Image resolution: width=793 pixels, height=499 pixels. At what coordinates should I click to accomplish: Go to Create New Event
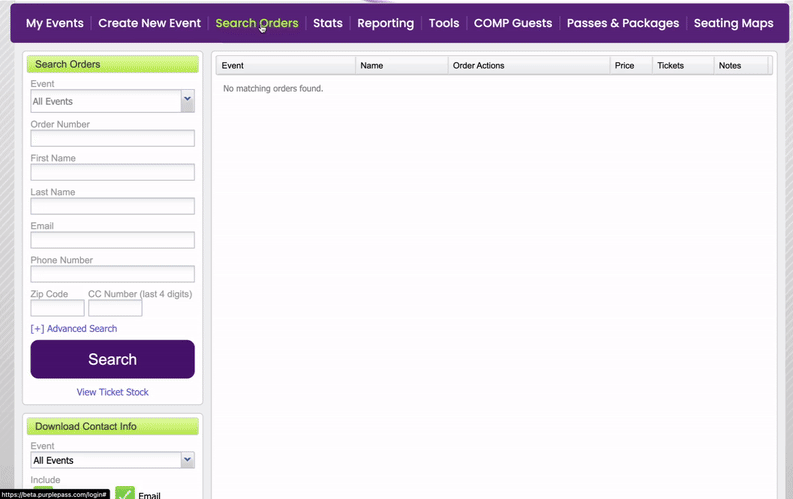pos(149,23)
